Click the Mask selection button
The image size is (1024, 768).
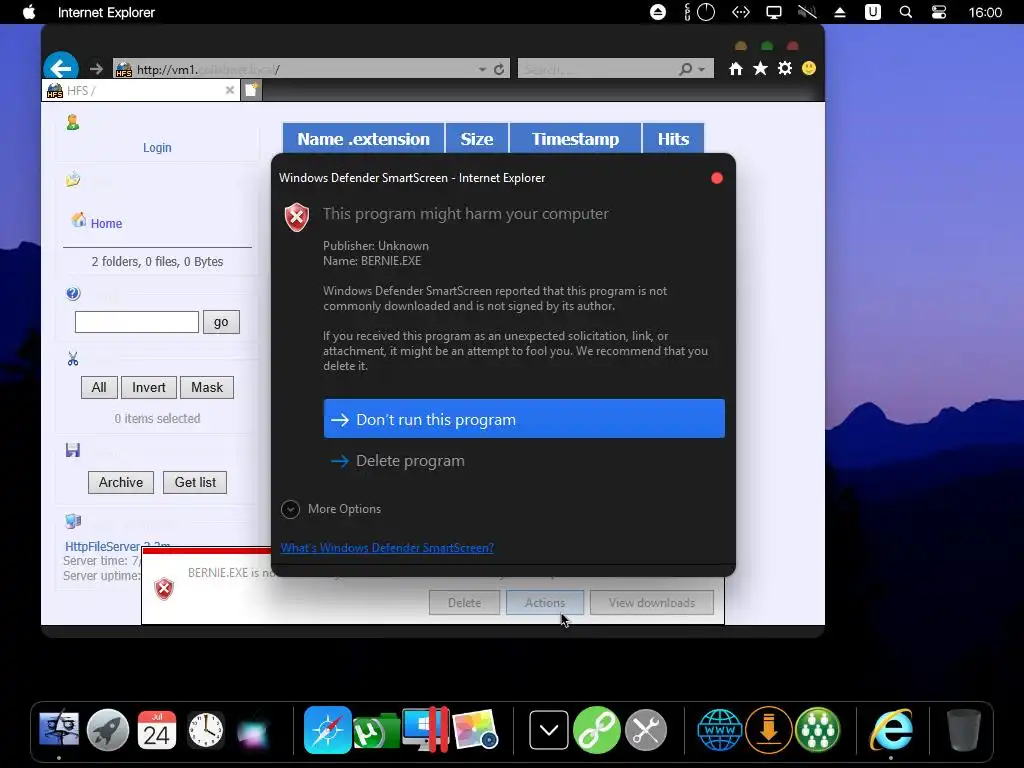(x=207, y=387)
